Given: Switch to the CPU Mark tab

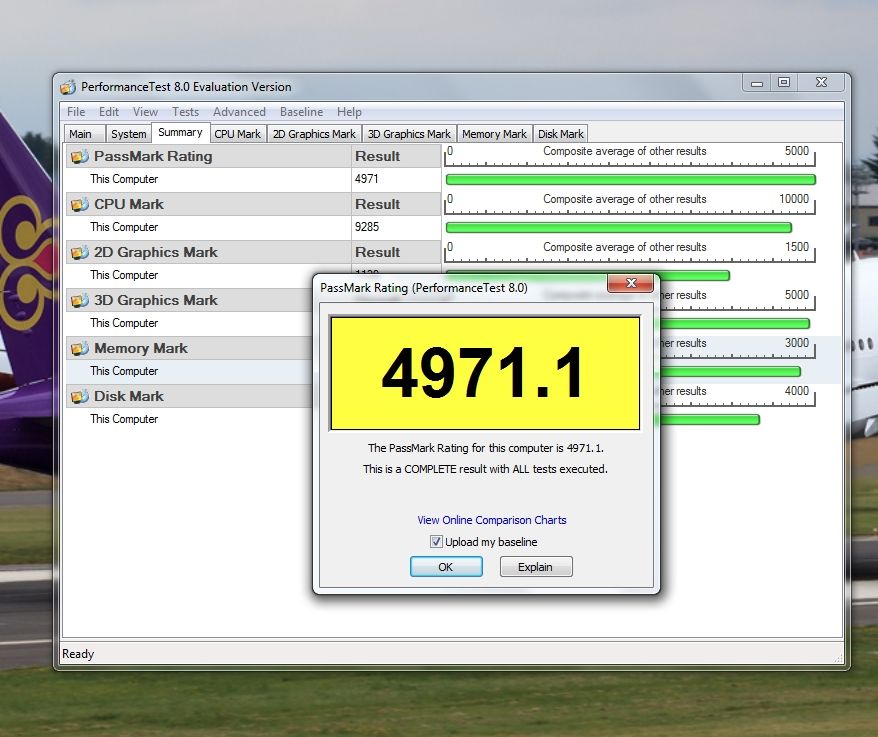Looking at the screenshot, I should coord(237,134).
